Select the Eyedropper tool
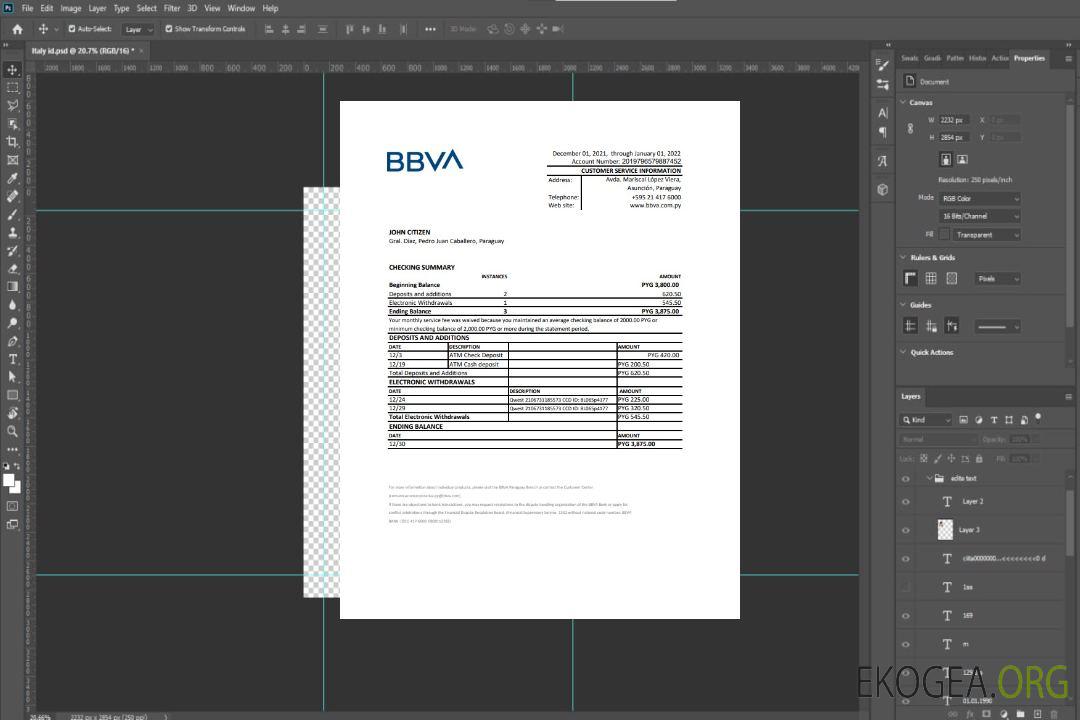Image resolution: width=1080 pixels, height=720 pixels. (x=12, y=178)
